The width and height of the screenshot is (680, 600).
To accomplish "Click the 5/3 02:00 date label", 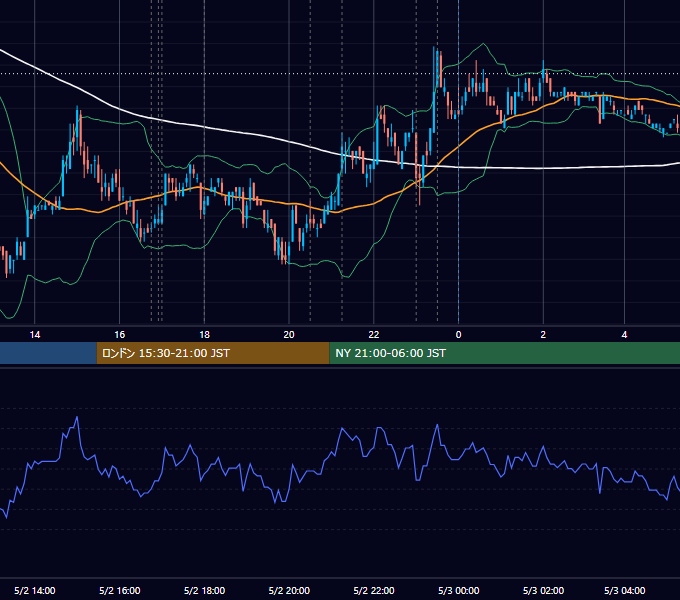I will click(543, 590).
